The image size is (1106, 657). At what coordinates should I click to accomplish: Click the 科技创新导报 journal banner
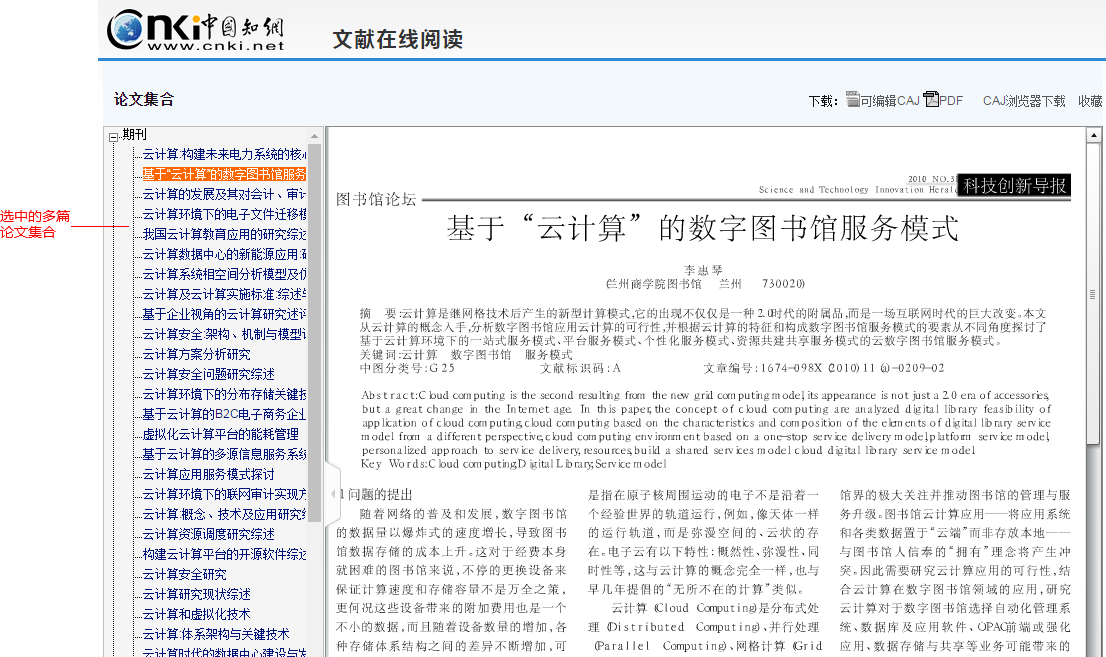click(x=1014, y=186)
